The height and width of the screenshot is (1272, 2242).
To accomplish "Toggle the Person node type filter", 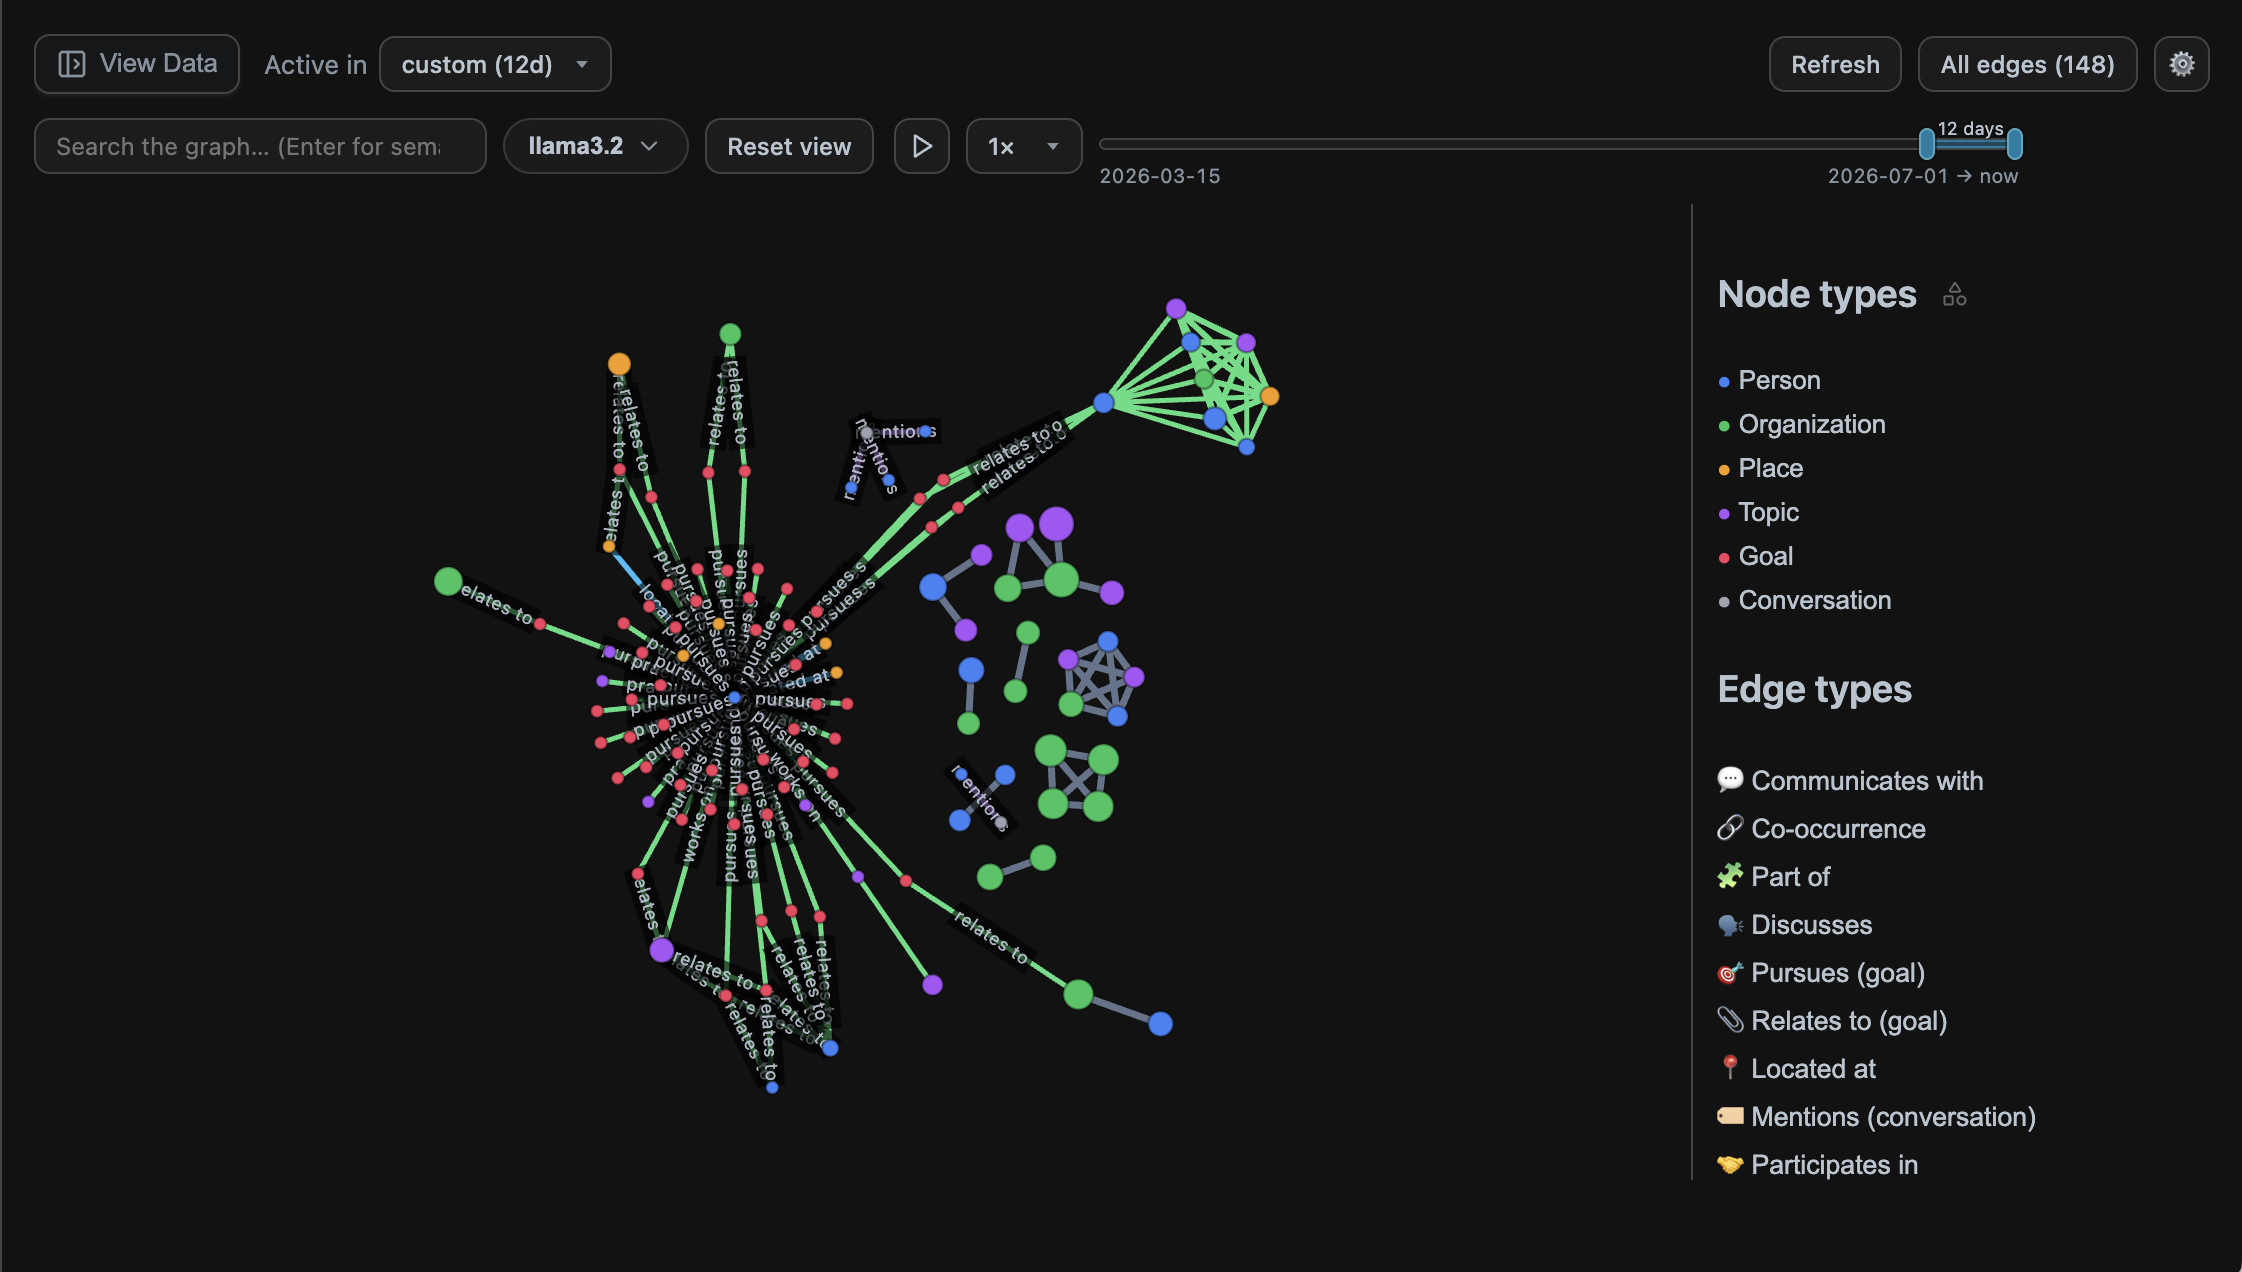I will click(x=1770, y=380).
